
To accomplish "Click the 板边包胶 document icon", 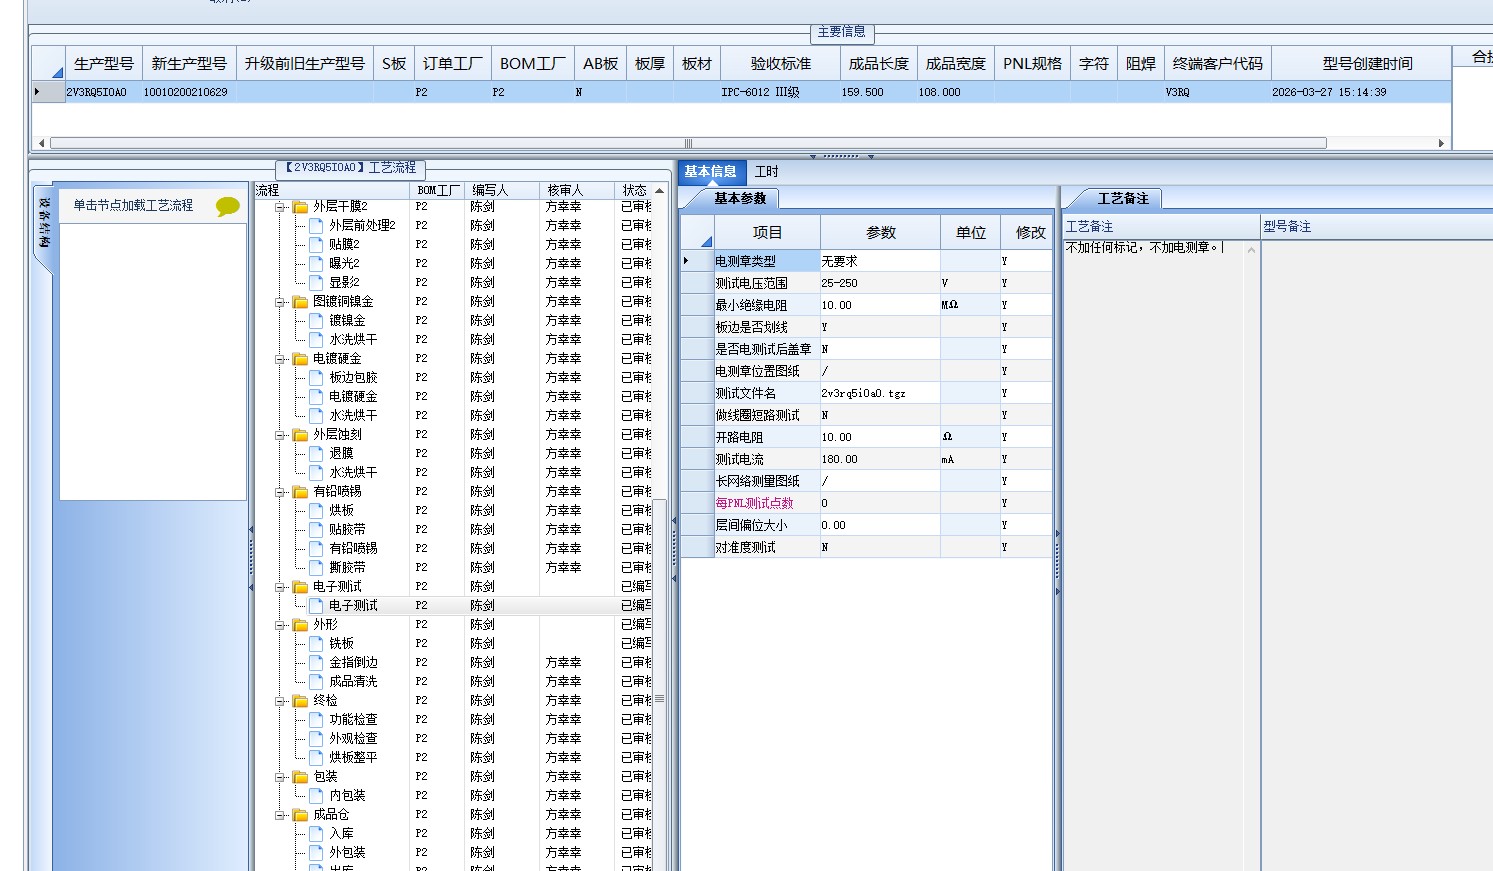I will coord(316,378).
